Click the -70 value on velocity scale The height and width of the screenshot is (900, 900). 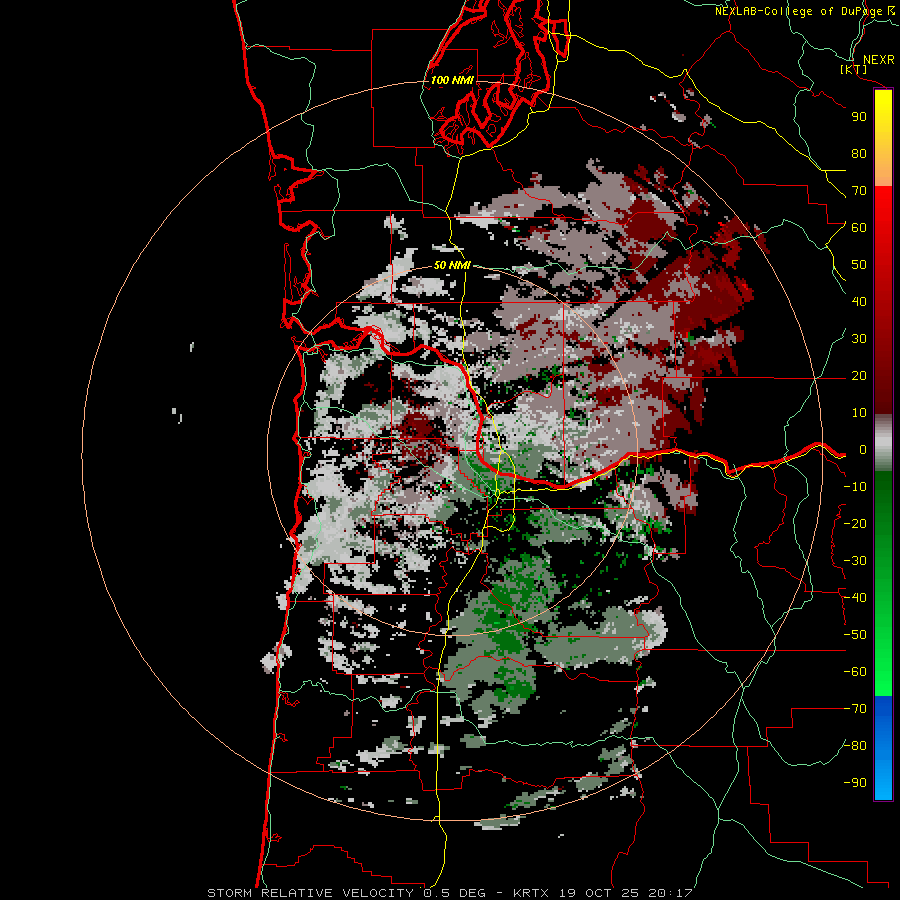click(855, 709)
